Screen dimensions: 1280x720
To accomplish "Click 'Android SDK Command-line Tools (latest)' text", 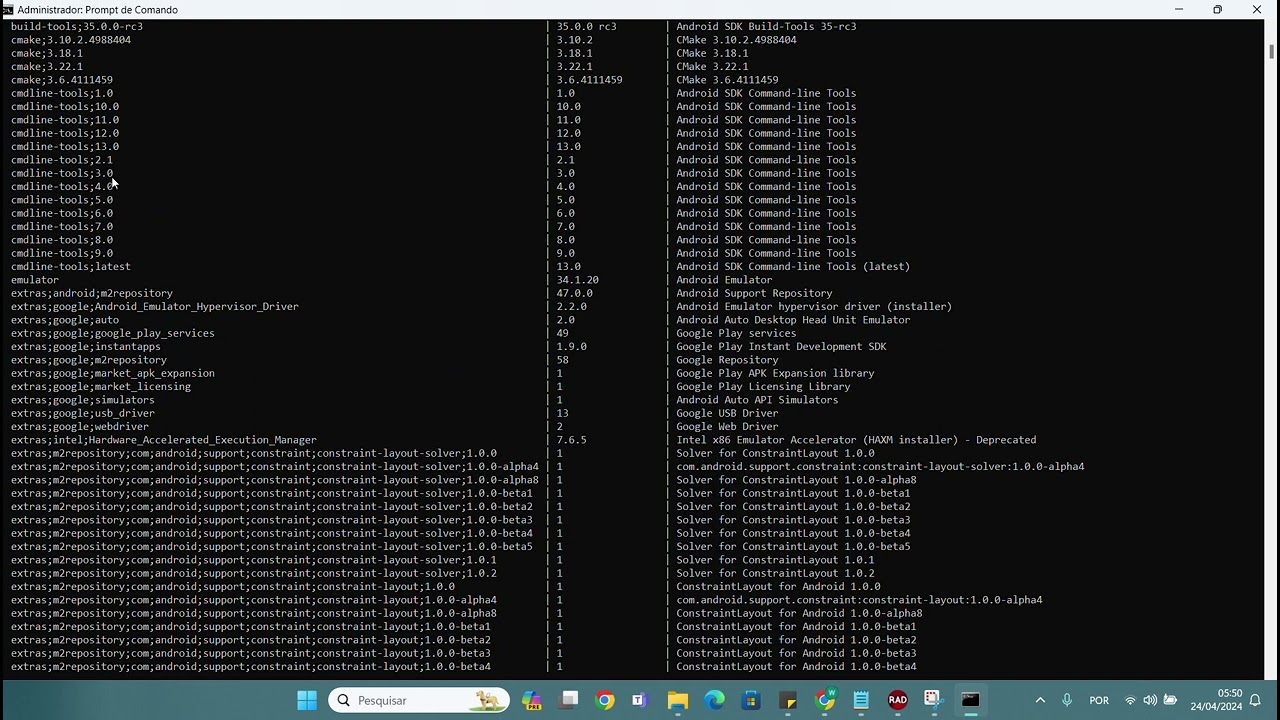I will [x=793, y=266].
